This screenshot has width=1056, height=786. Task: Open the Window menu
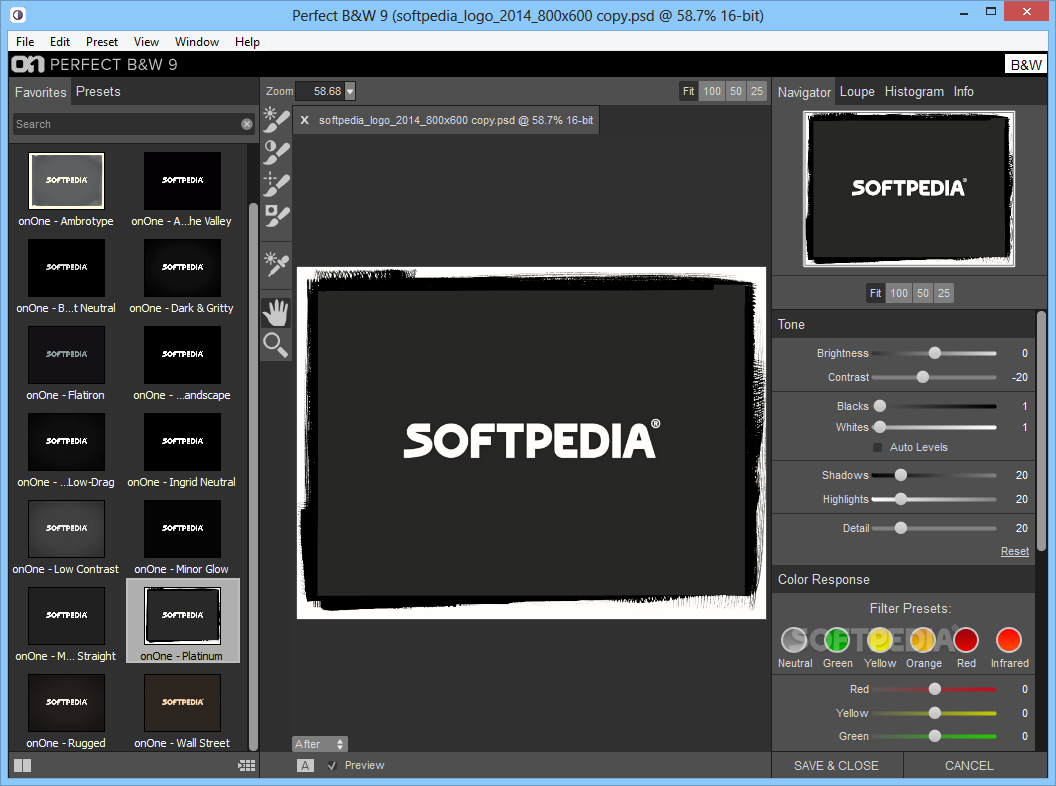coord(197,42)
